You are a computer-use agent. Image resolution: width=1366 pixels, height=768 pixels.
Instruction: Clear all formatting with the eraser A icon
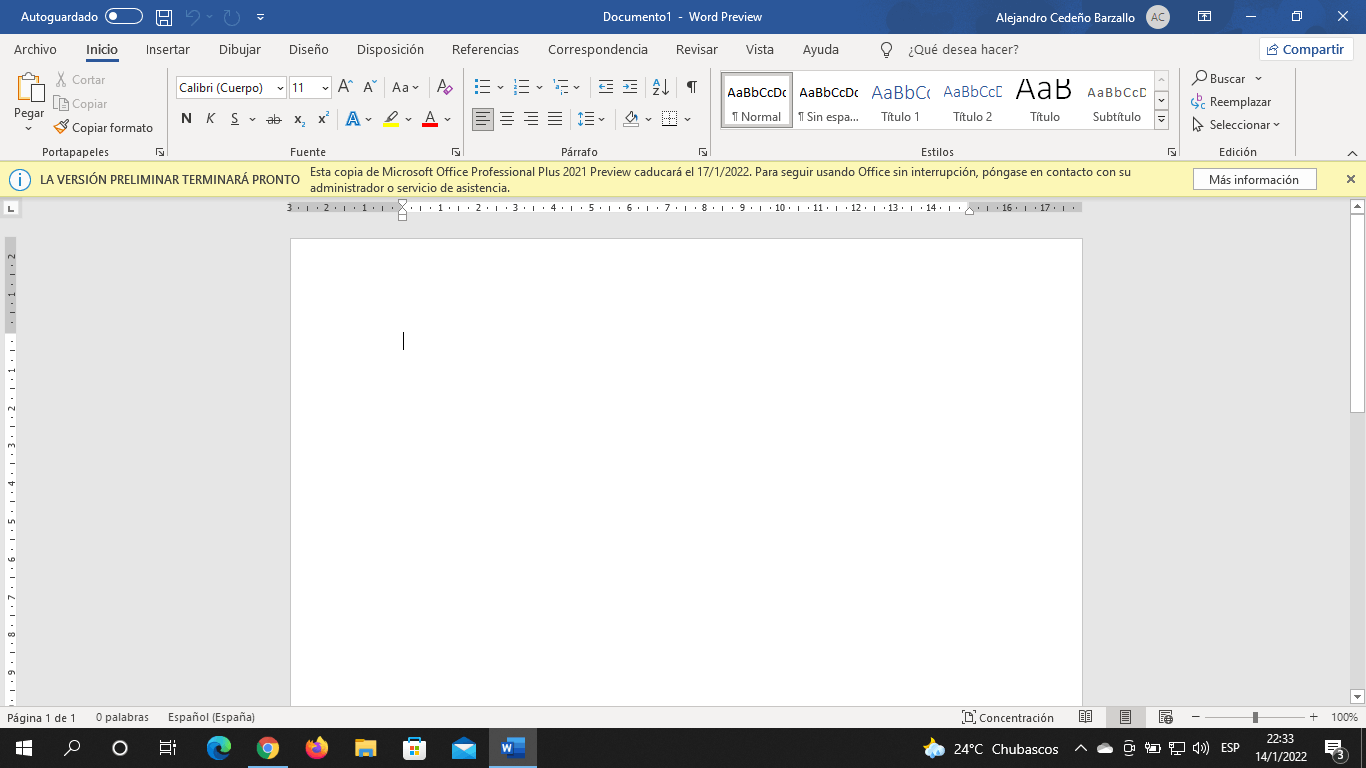point(445,87)
